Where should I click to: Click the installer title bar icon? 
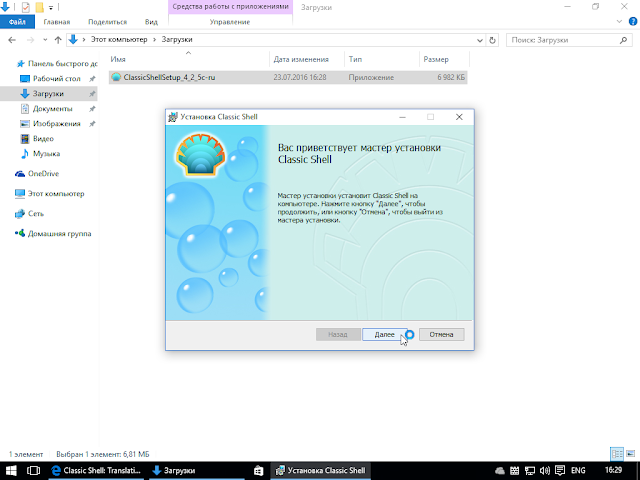point(173,117)
